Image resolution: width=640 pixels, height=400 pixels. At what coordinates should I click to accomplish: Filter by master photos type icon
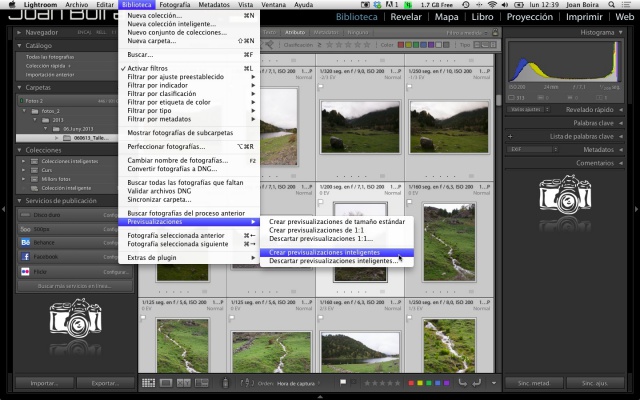477,45
